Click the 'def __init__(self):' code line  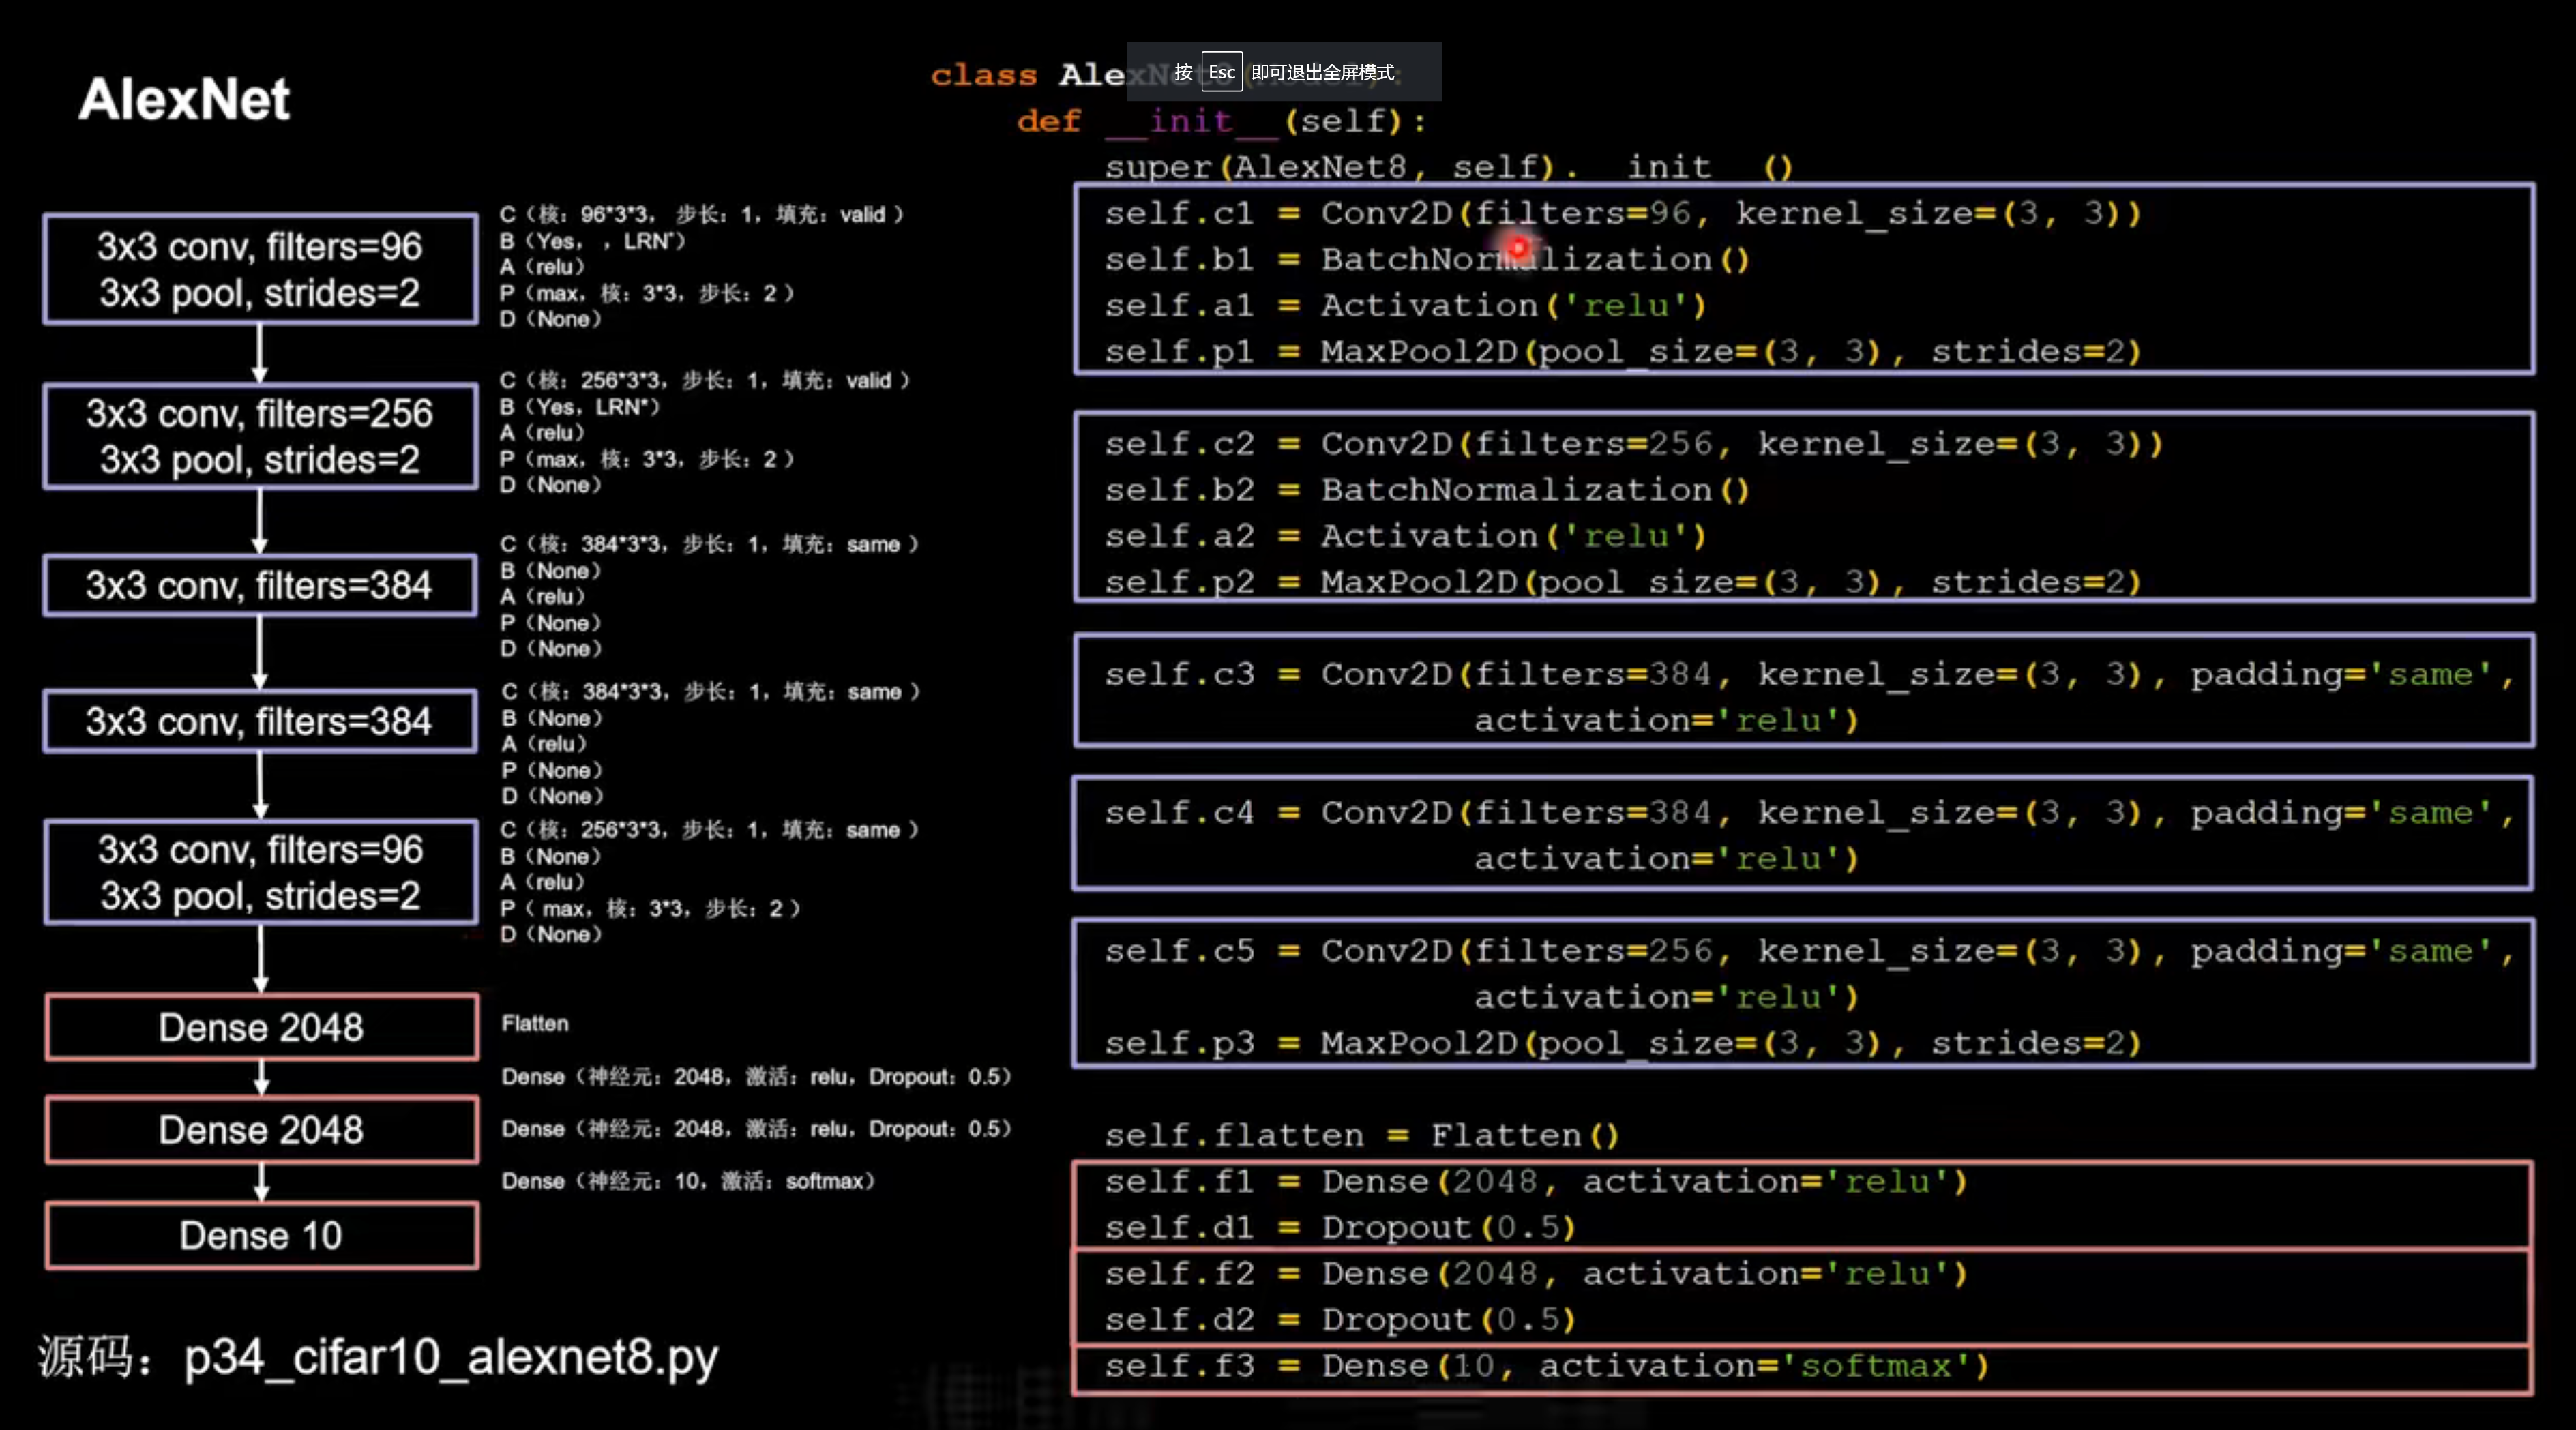click(x=1222, y=121)
